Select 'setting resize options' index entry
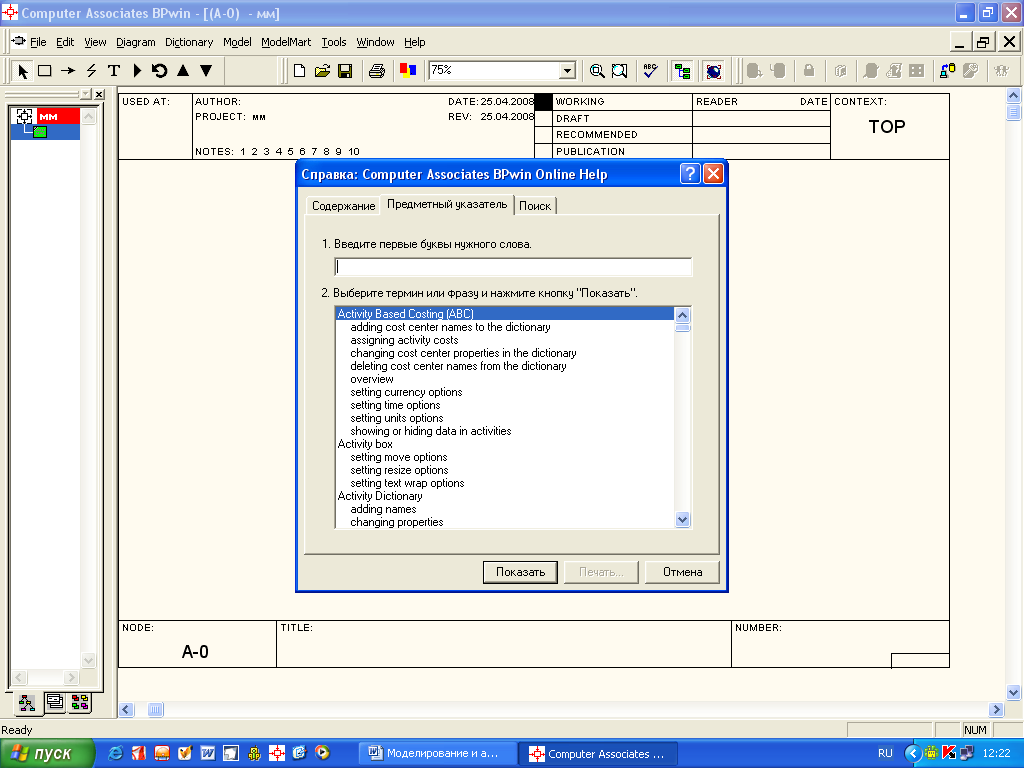The height and width of the screenshot is (768, 1024). coord(400,470)
